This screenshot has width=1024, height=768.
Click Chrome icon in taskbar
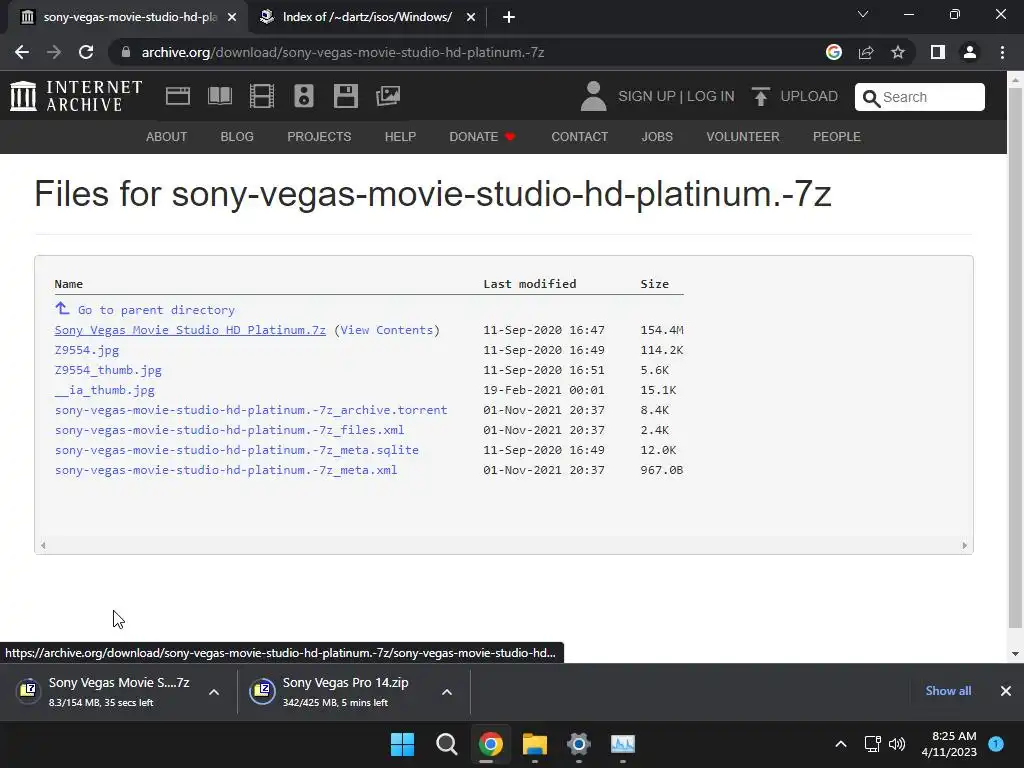(490, 744)
